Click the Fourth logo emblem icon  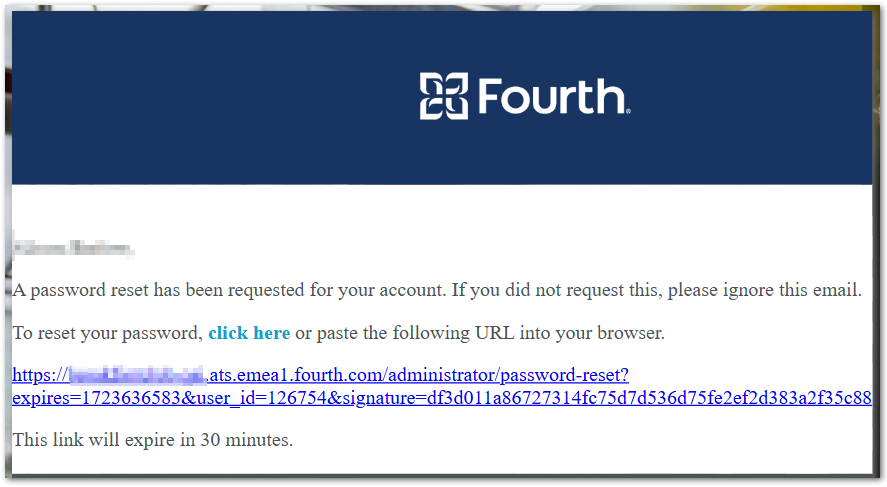click(x=443, y=96)
